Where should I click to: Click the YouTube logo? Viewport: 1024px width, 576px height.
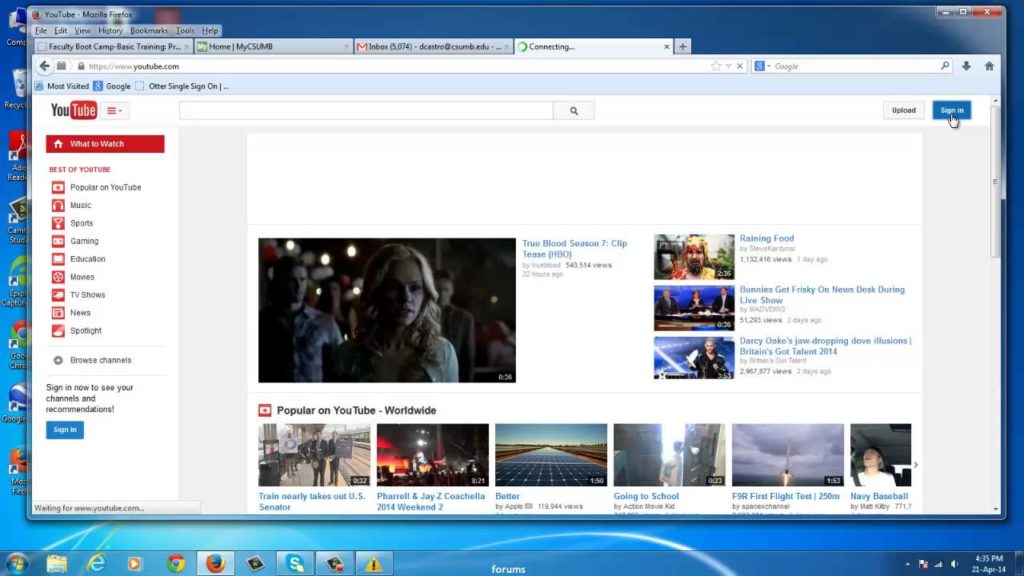[x=74, y=110]
